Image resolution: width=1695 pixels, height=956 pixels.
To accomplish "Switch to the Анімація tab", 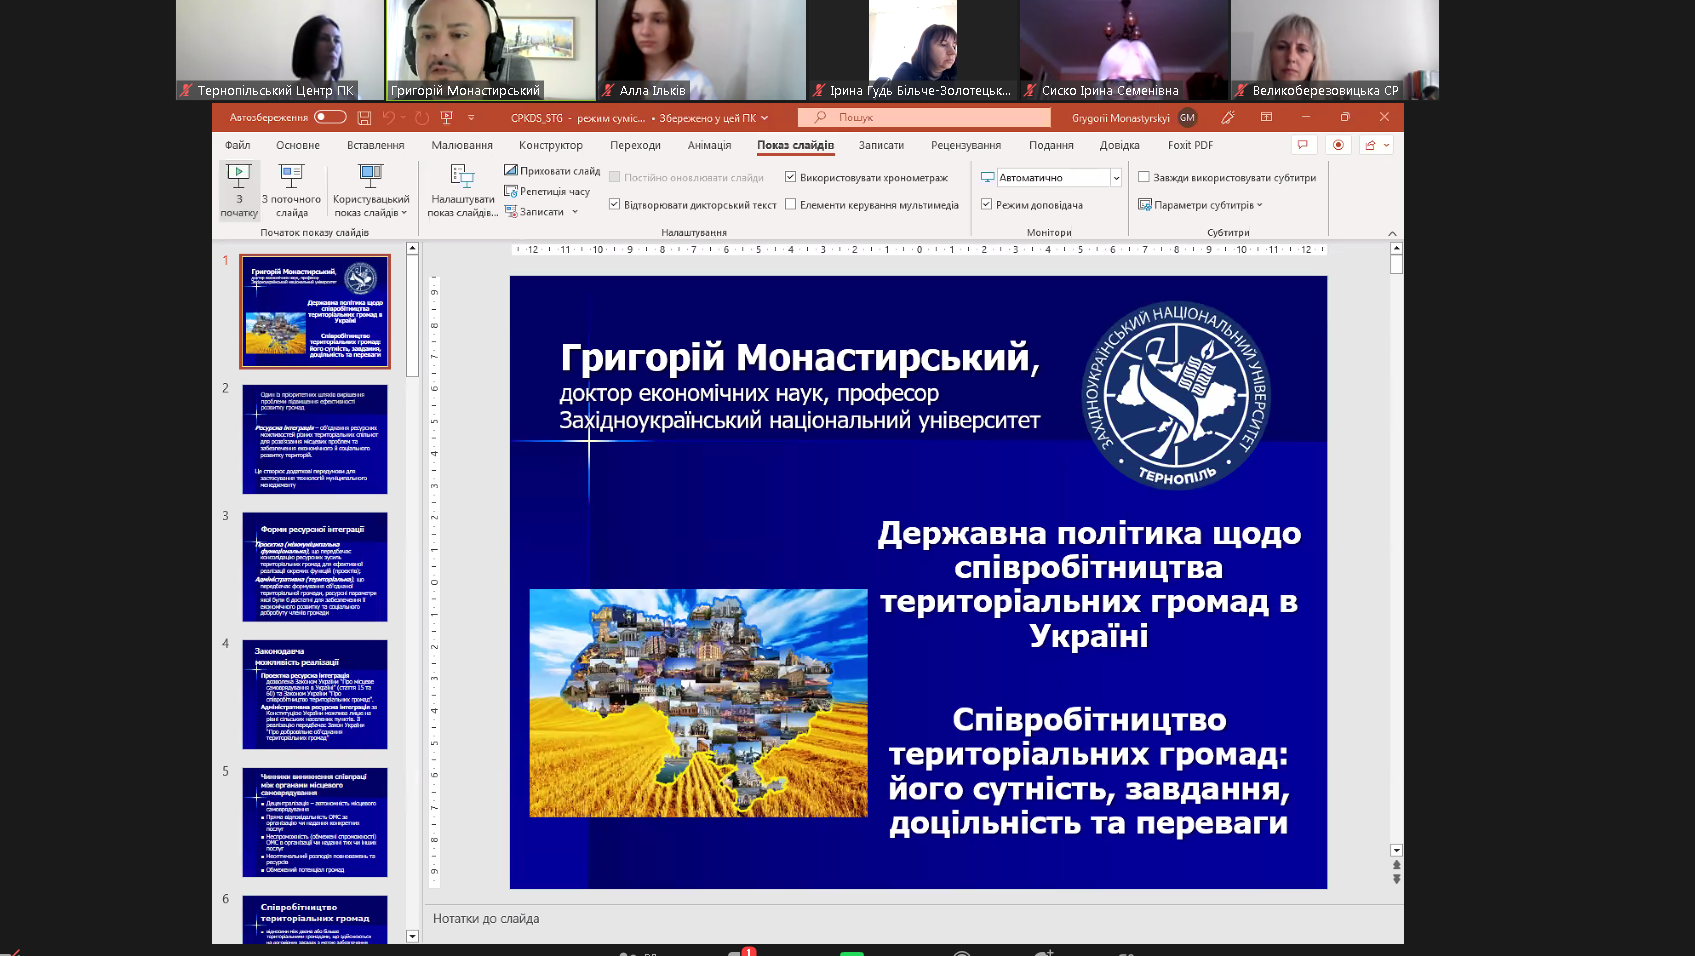I will (709, 145).
